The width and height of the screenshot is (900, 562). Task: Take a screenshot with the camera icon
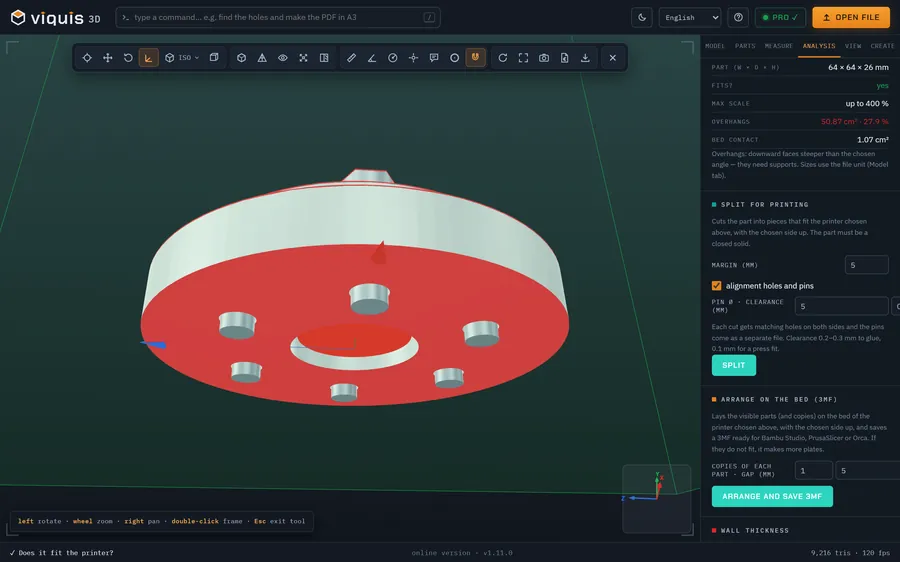(544, 57)
